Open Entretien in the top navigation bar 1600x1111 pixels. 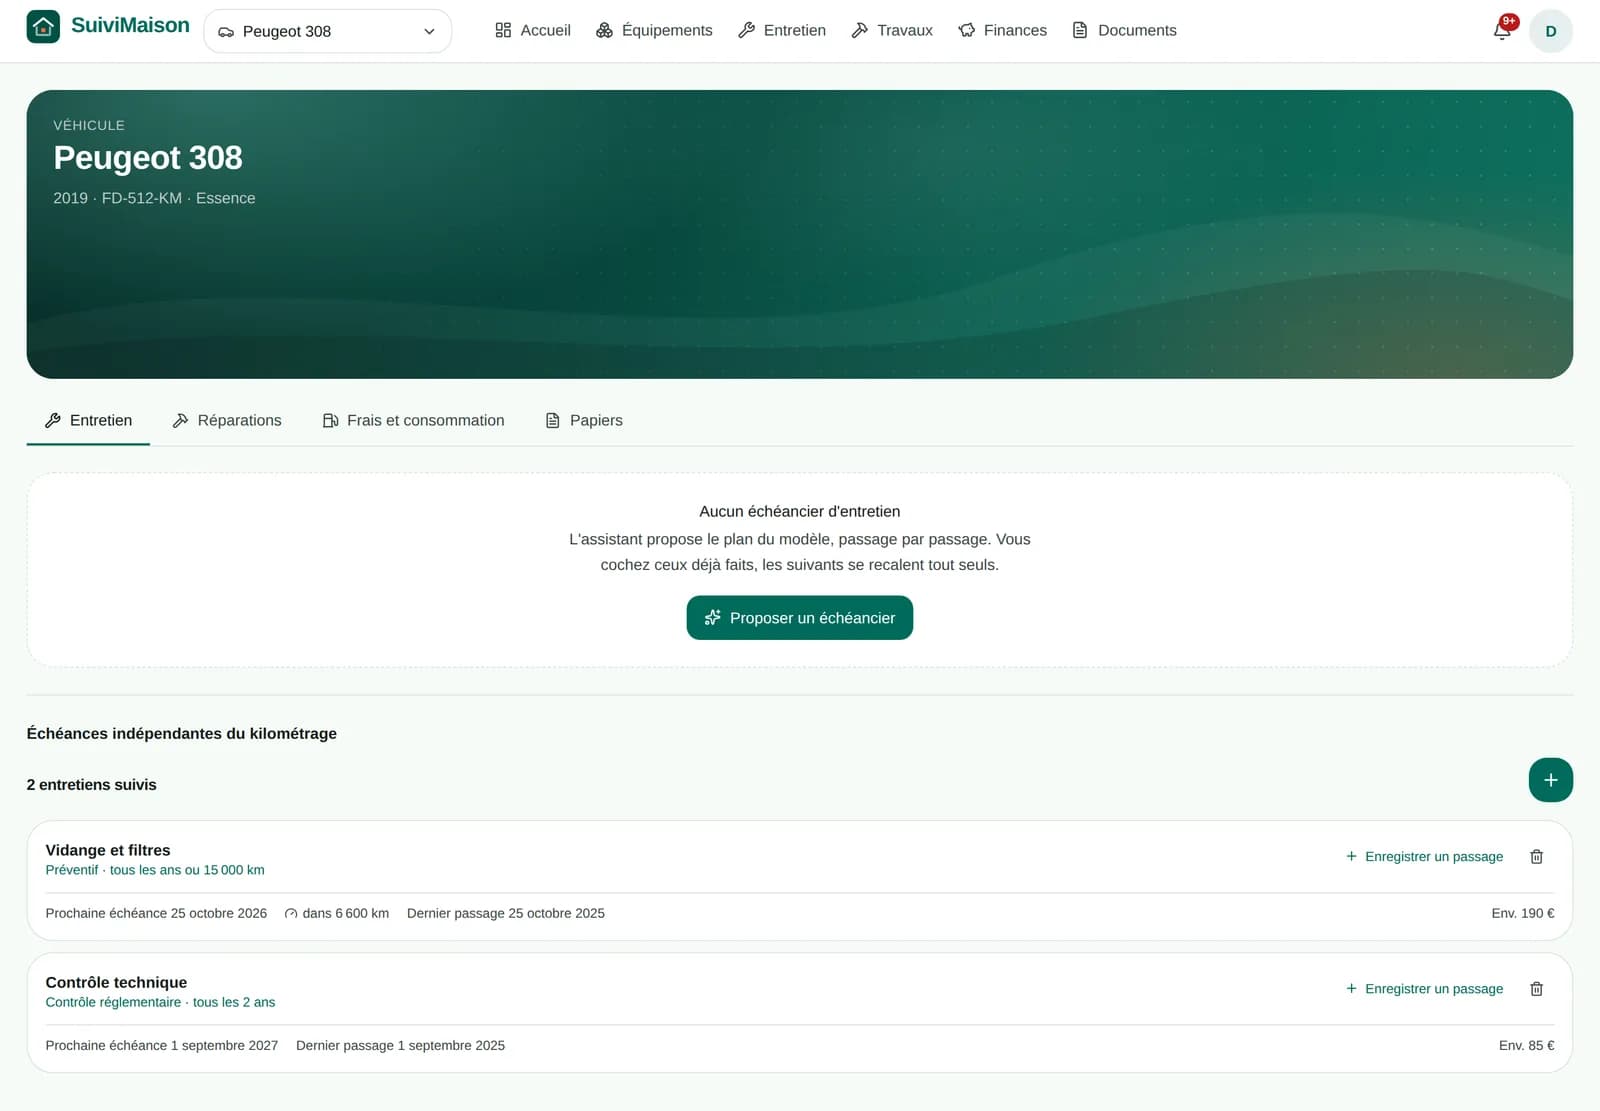pyautogui.click(x=782, y=30)
